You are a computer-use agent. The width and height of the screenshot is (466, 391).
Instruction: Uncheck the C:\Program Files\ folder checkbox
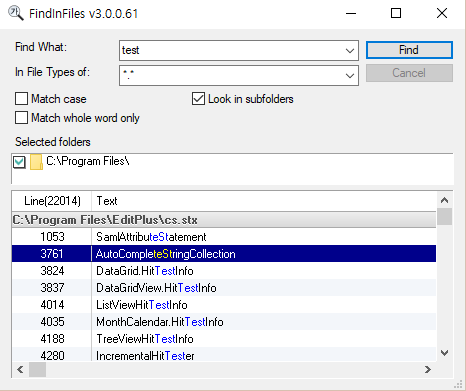(x=19, y=162)
